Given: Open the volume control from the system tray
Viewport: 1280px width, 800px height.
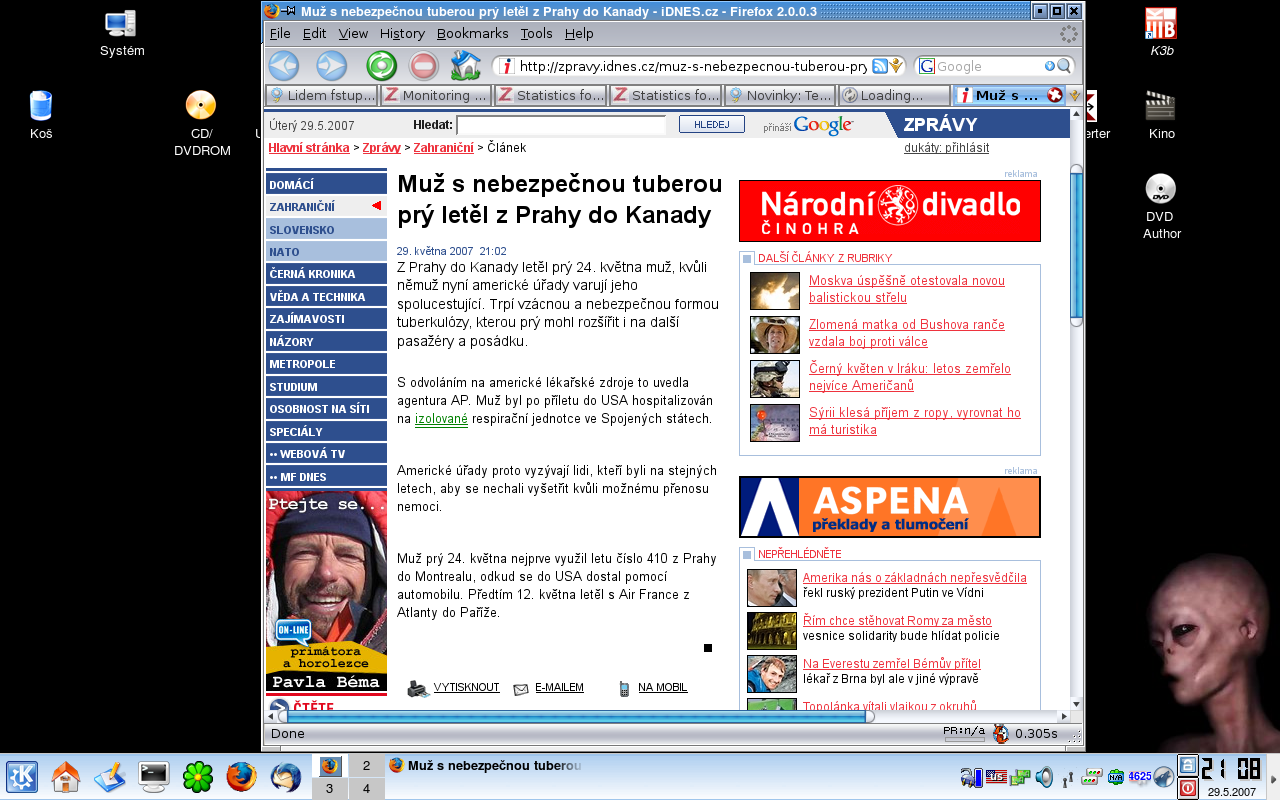Looking at the screenshot, I should pyautogui.click(x=1043, y=775).
